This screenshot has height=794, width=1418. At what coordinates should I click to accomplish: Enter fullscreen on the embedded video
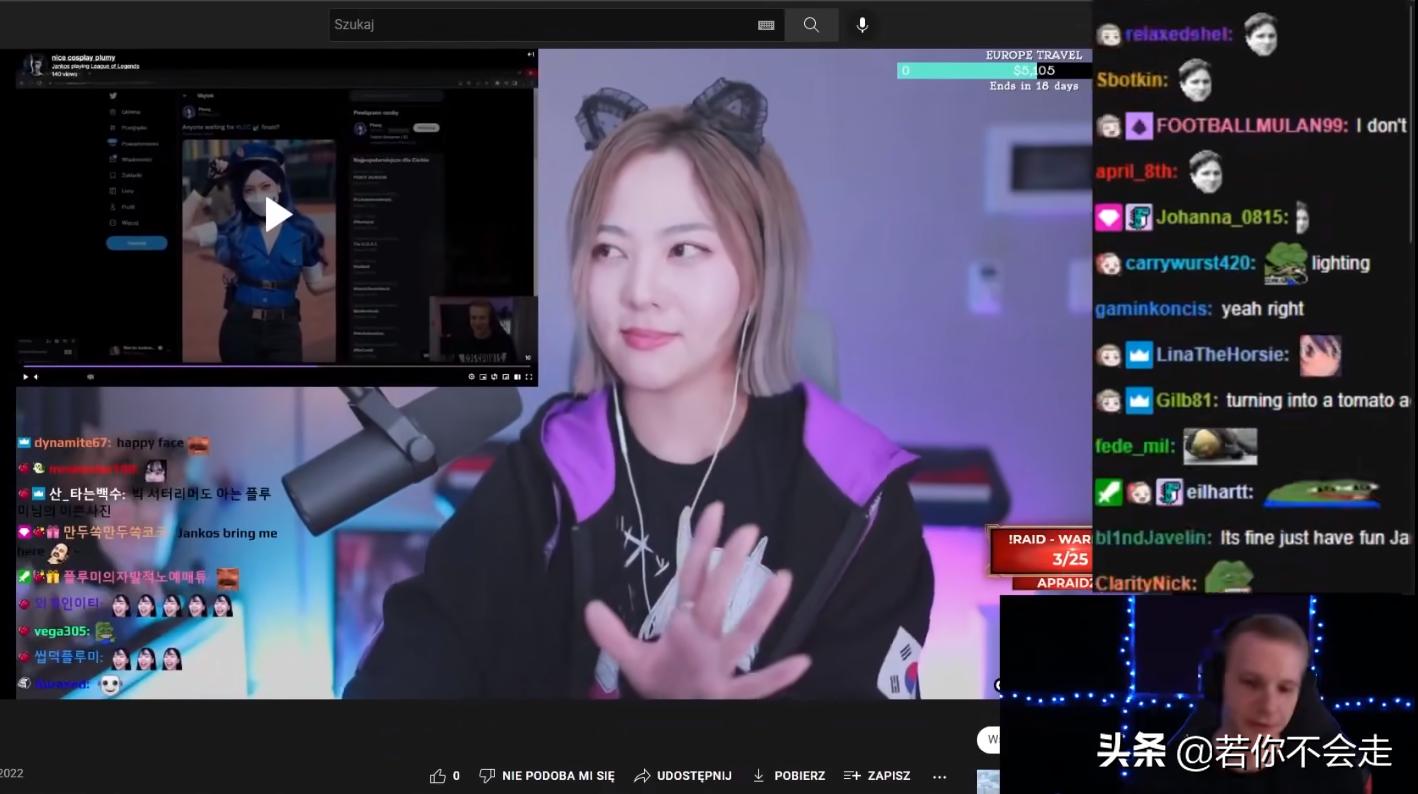(529, 377)
